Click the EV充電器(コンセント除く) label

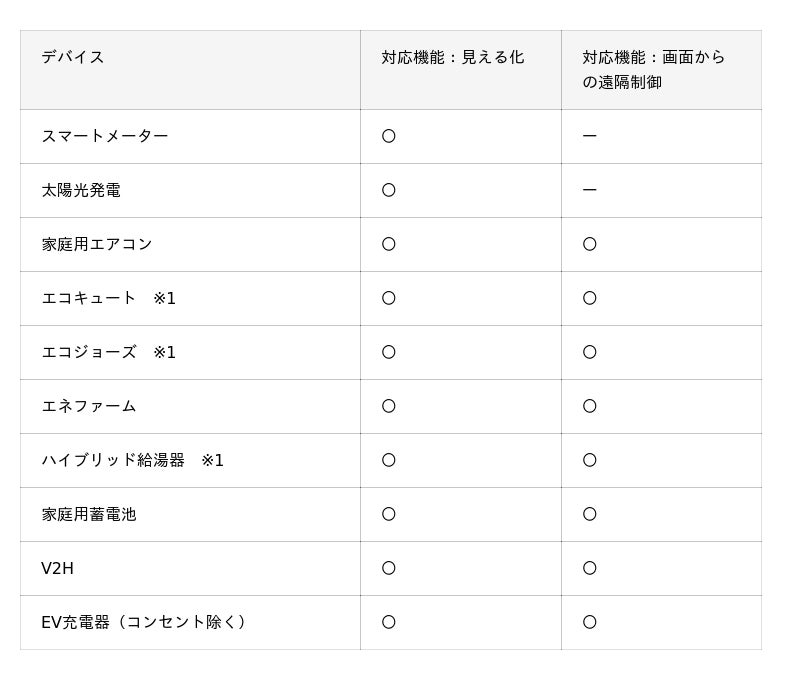[145, 622]
